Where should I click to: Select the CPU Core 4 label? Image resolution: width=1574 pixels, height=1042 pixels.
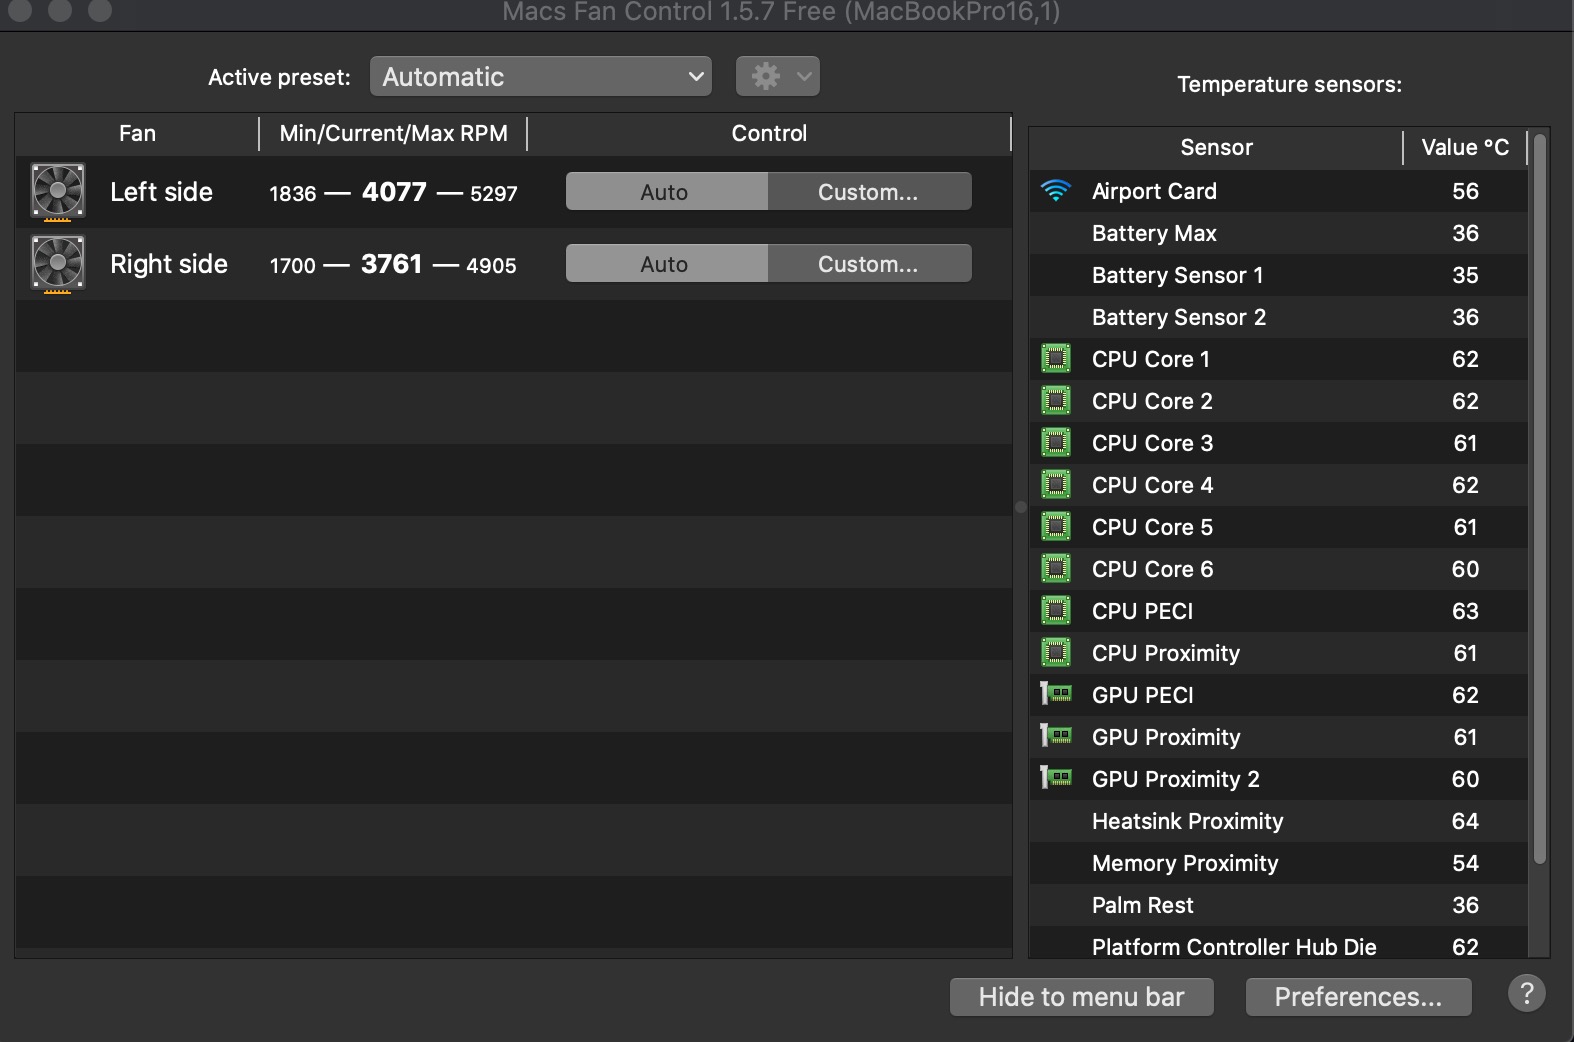click(x=1152, y=484)
